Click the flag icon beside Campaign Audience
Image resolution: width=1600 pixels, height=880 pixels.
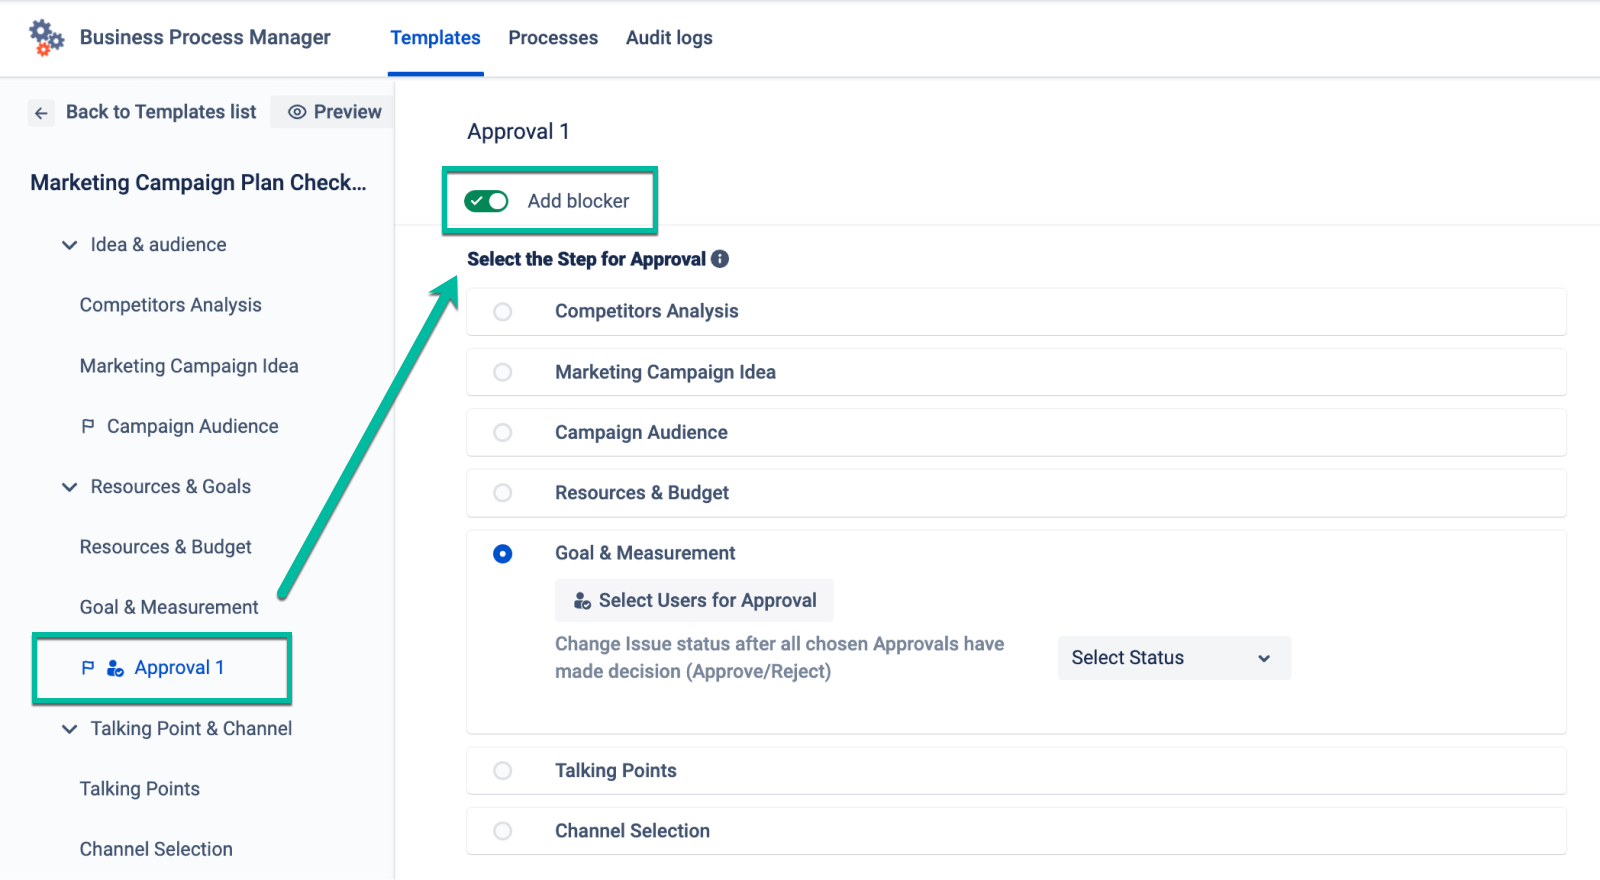point(88,426)
